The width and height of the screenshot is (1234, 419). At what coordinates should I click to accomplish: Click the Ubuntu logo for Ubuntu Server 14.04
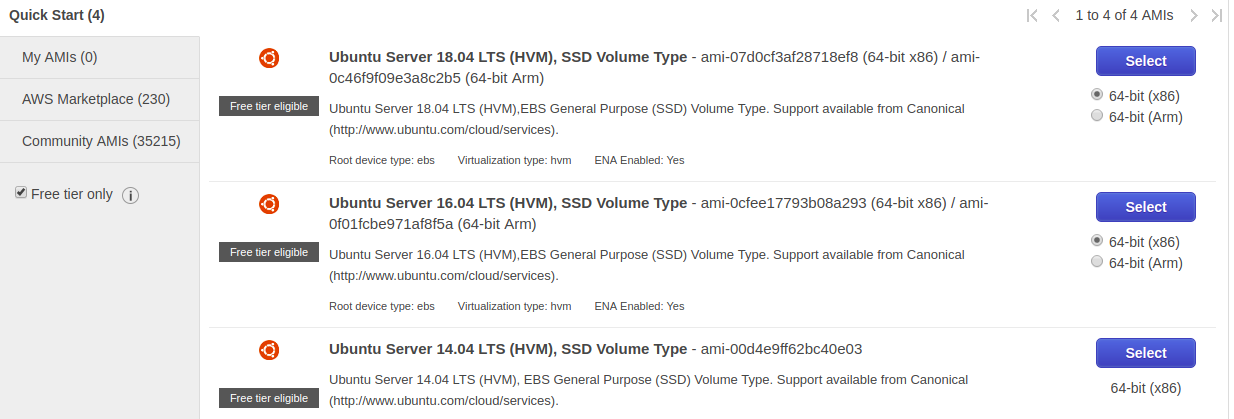pyautogui.click(x=269, y=350)
